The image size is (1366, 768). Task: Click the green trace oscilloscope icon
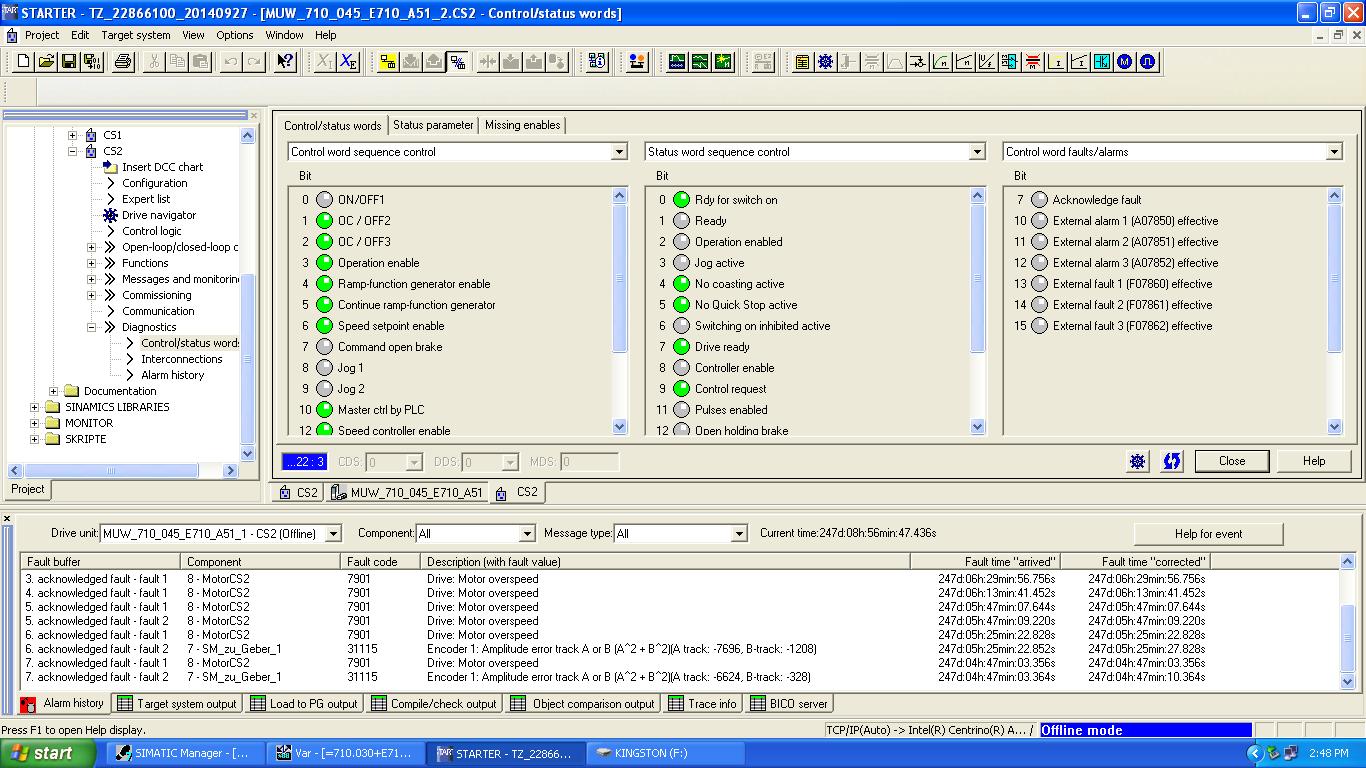point(677,62)
